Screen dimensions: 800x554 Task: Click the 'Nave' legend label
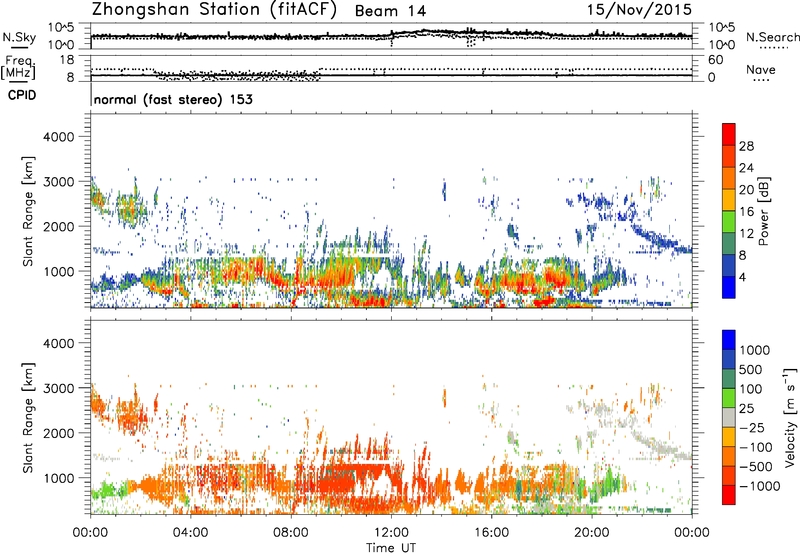(761, 70)
